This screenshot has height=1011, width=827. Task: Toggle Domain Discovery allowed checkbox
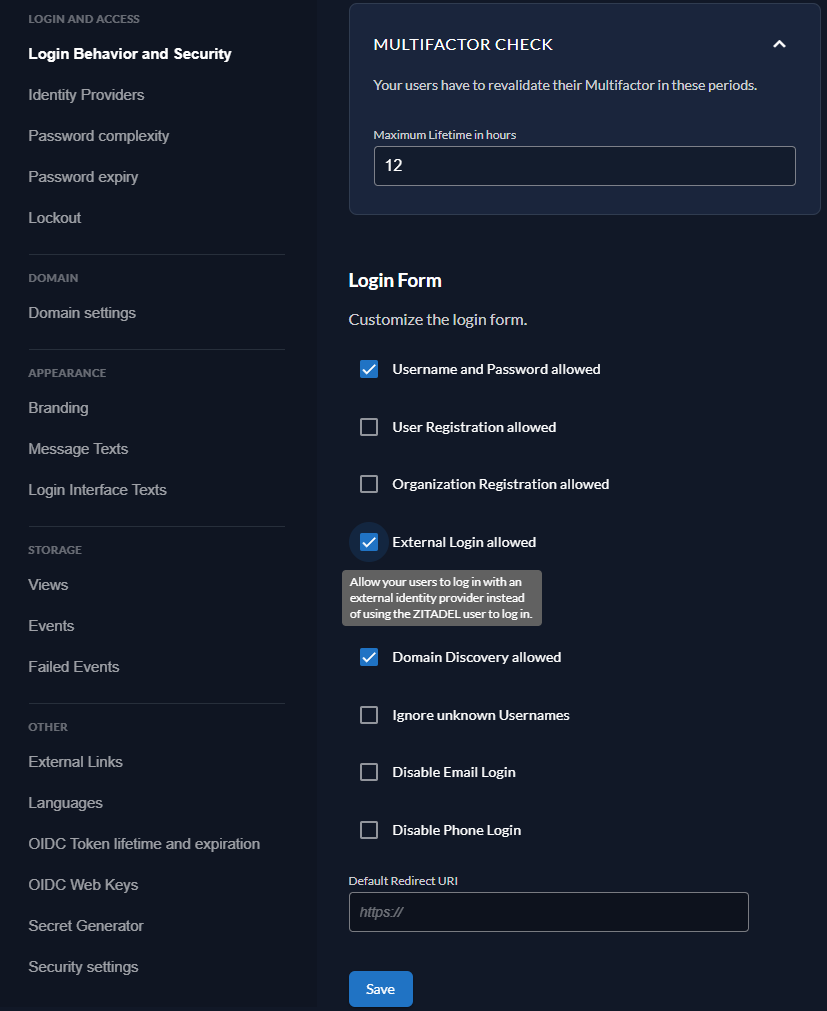[x=369, y=657]
